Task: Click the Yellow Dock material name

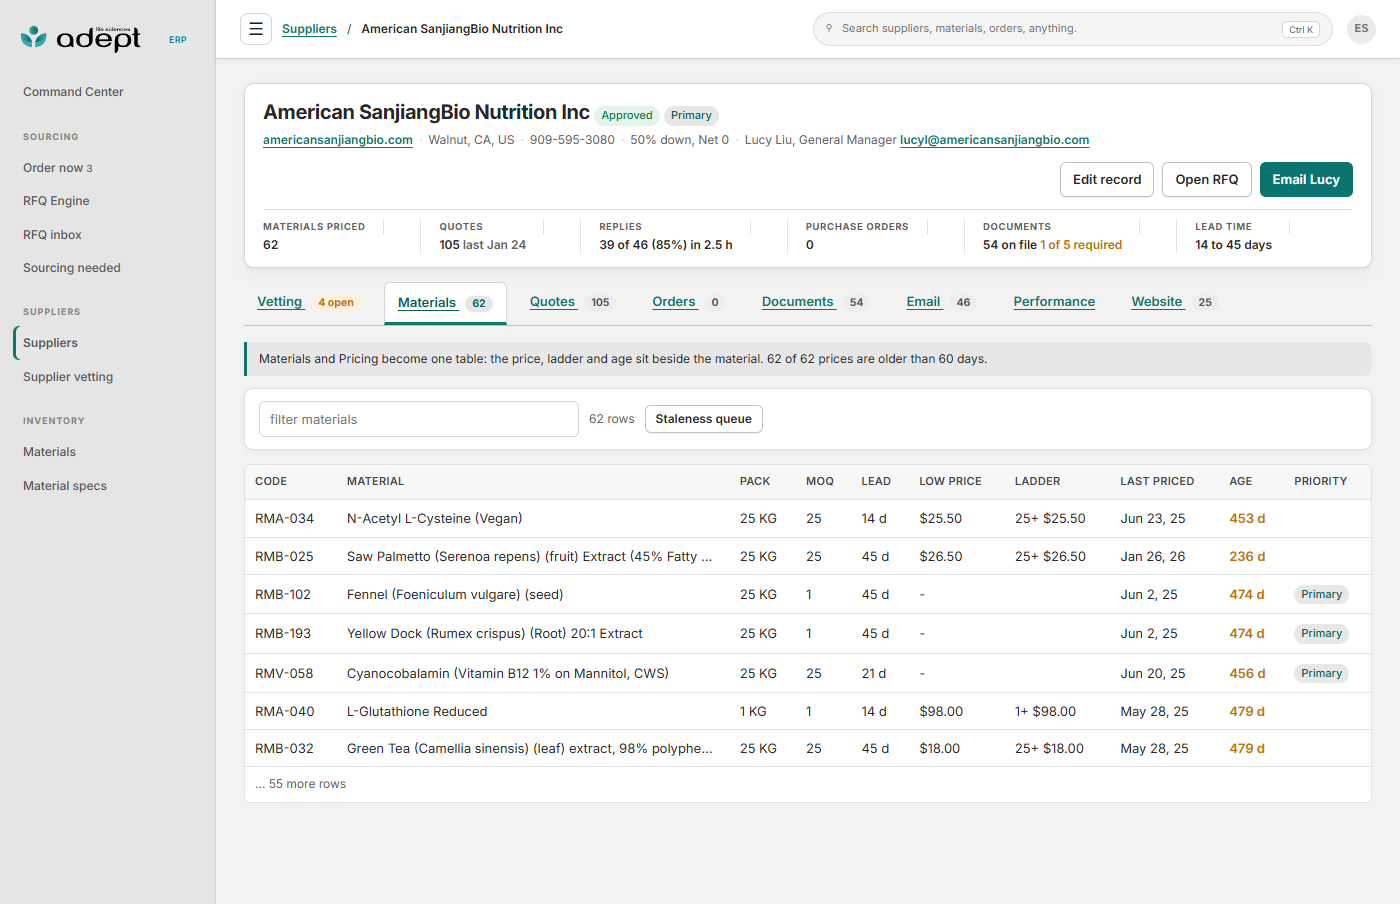Action: [495, 634]
